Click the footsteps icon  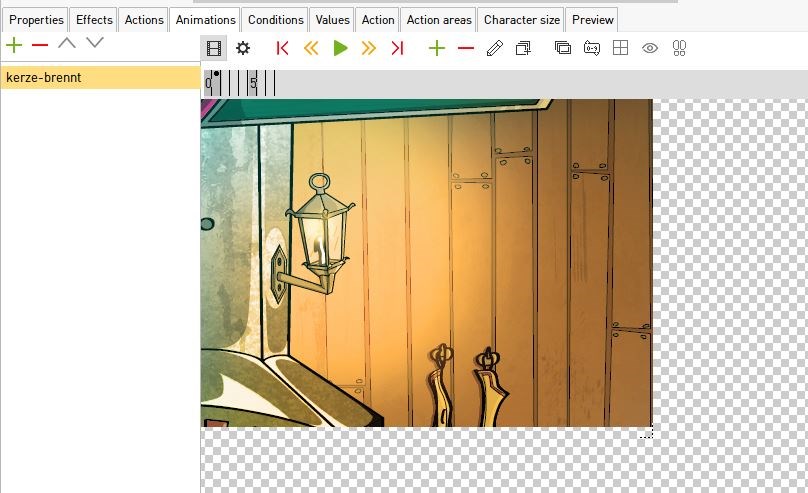[679, 48]
